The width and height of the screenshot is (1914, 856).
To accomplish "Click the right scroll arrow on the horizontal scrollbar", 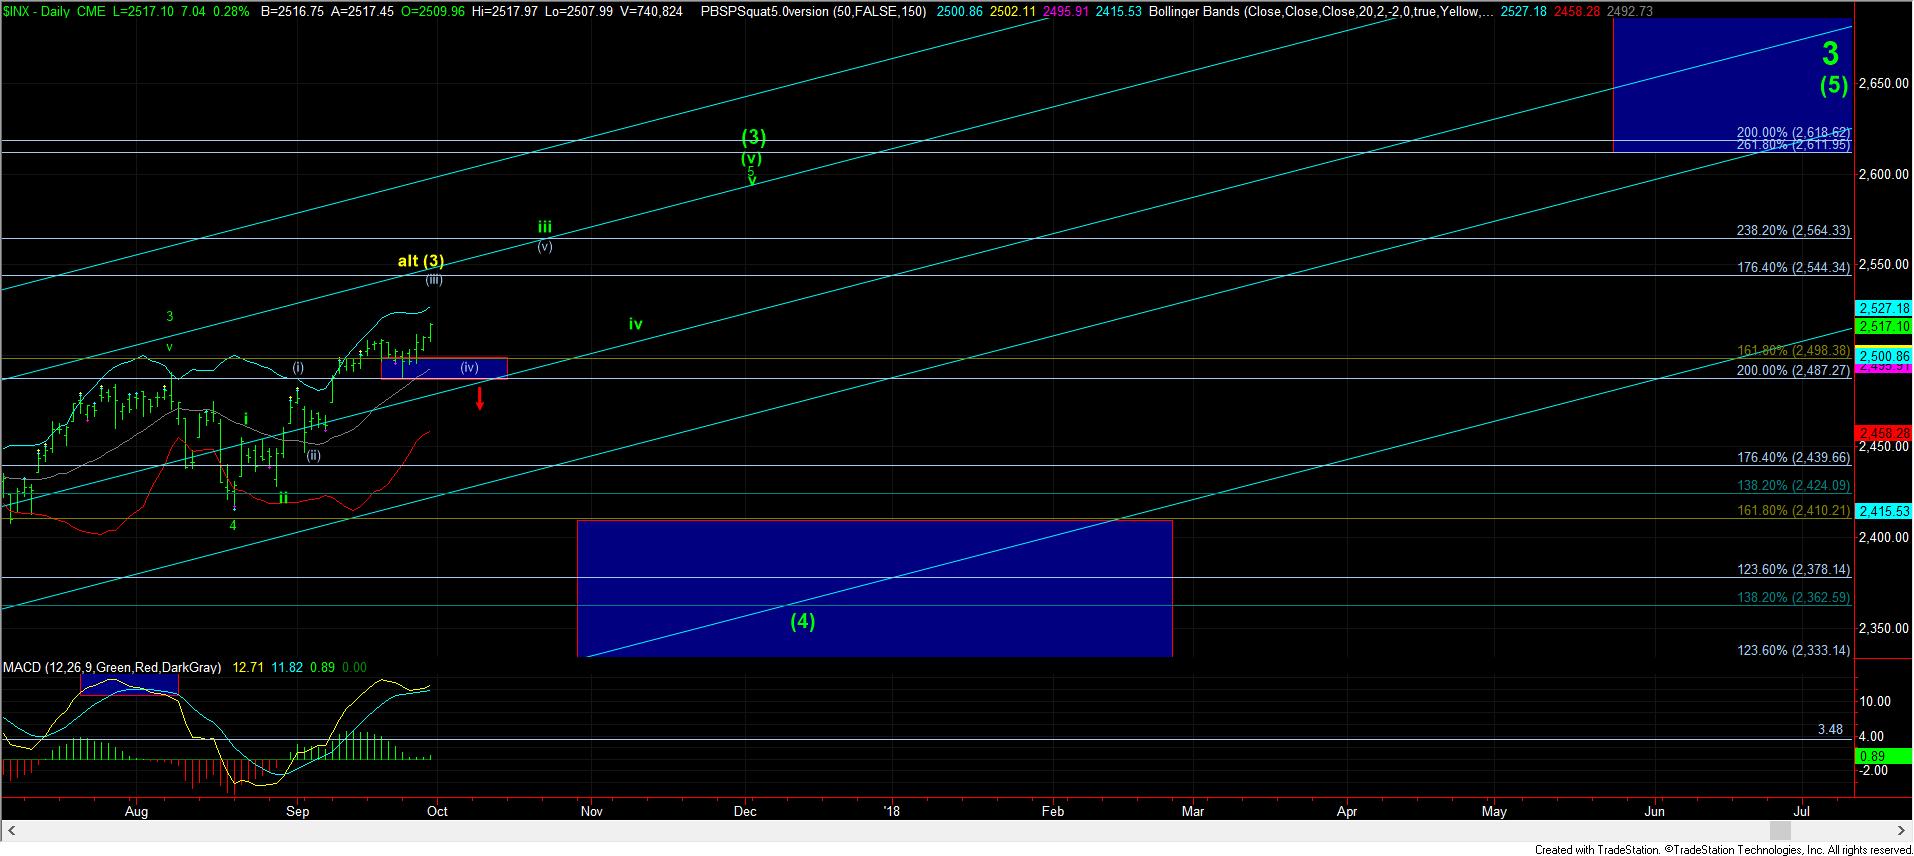I will 1902,830.
